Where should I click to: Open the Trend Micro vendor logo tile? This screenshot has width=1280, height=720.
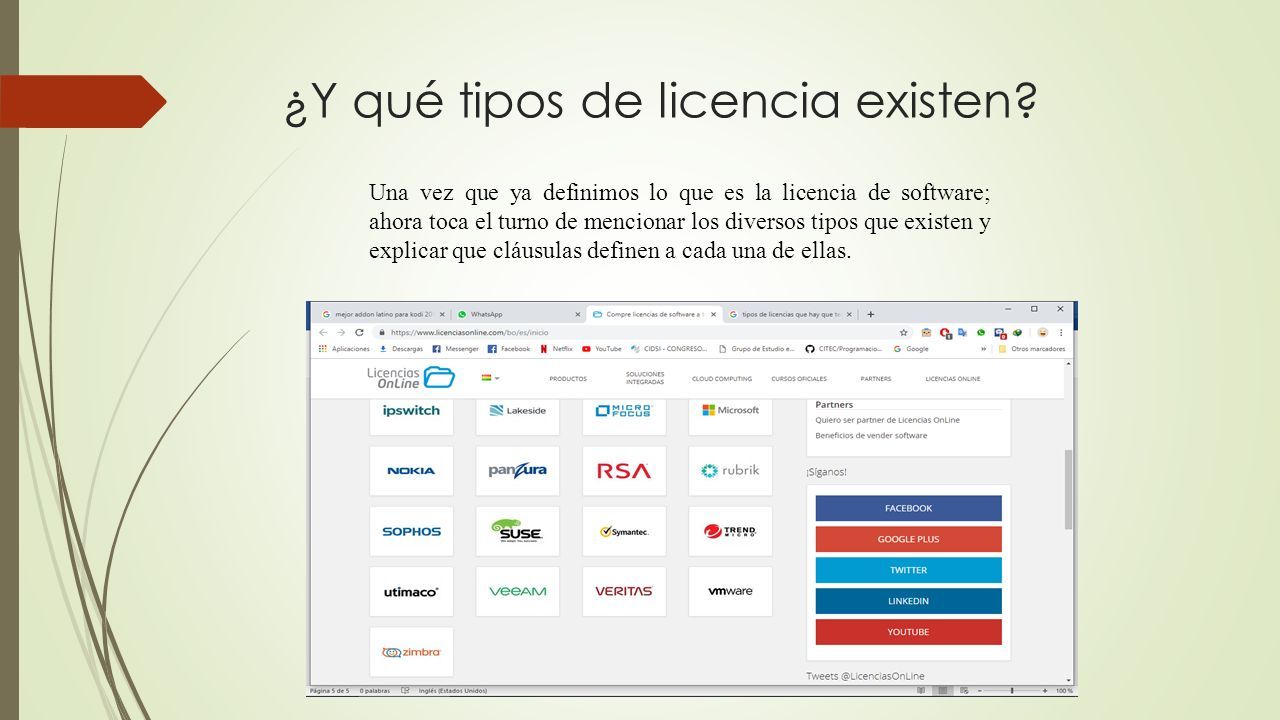point(730,531)
